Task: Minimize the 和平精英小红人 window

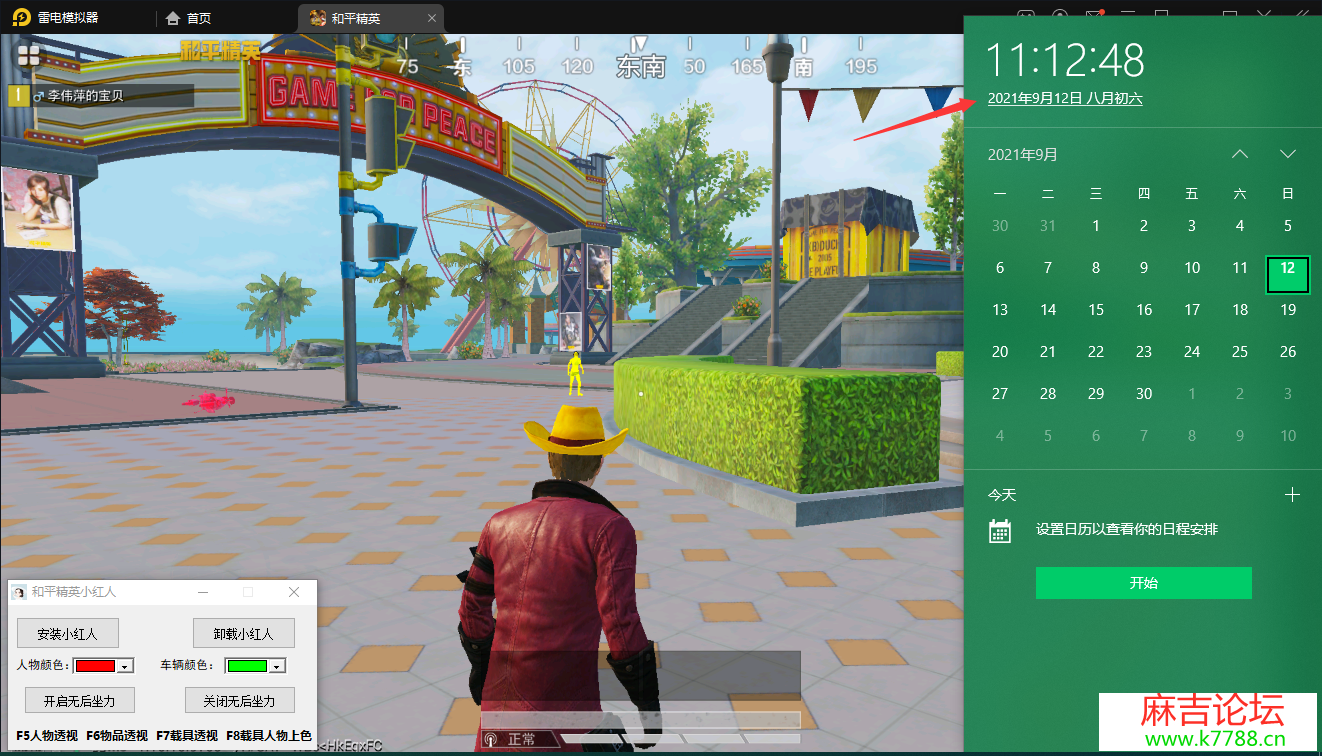Action: 203,592
